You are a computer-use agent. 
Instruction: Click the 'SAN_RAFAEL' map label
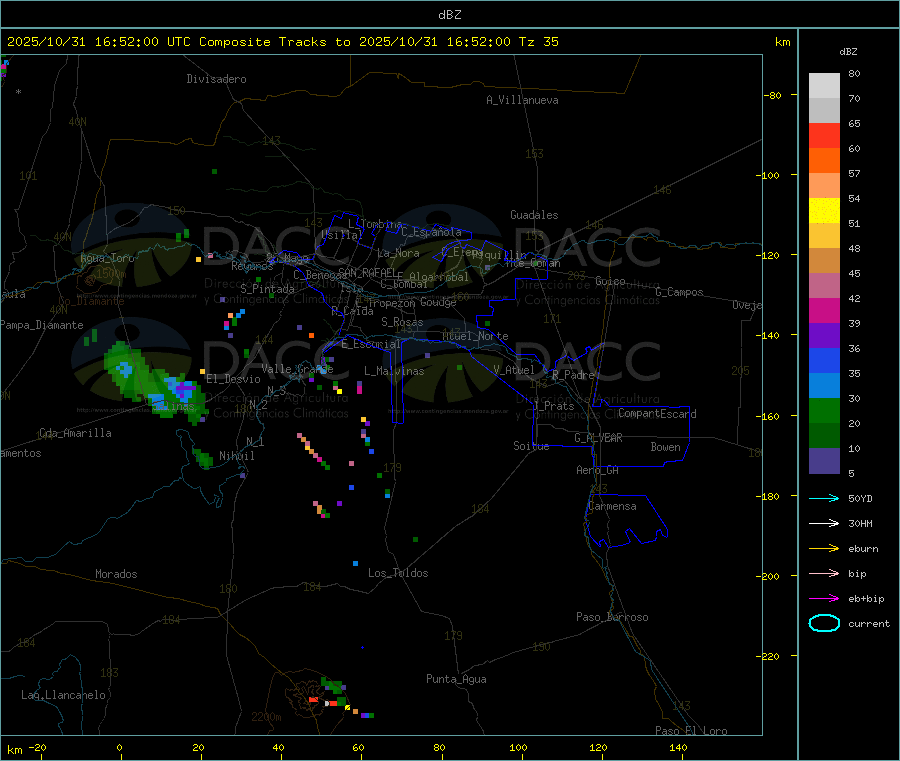click(367, 272)
